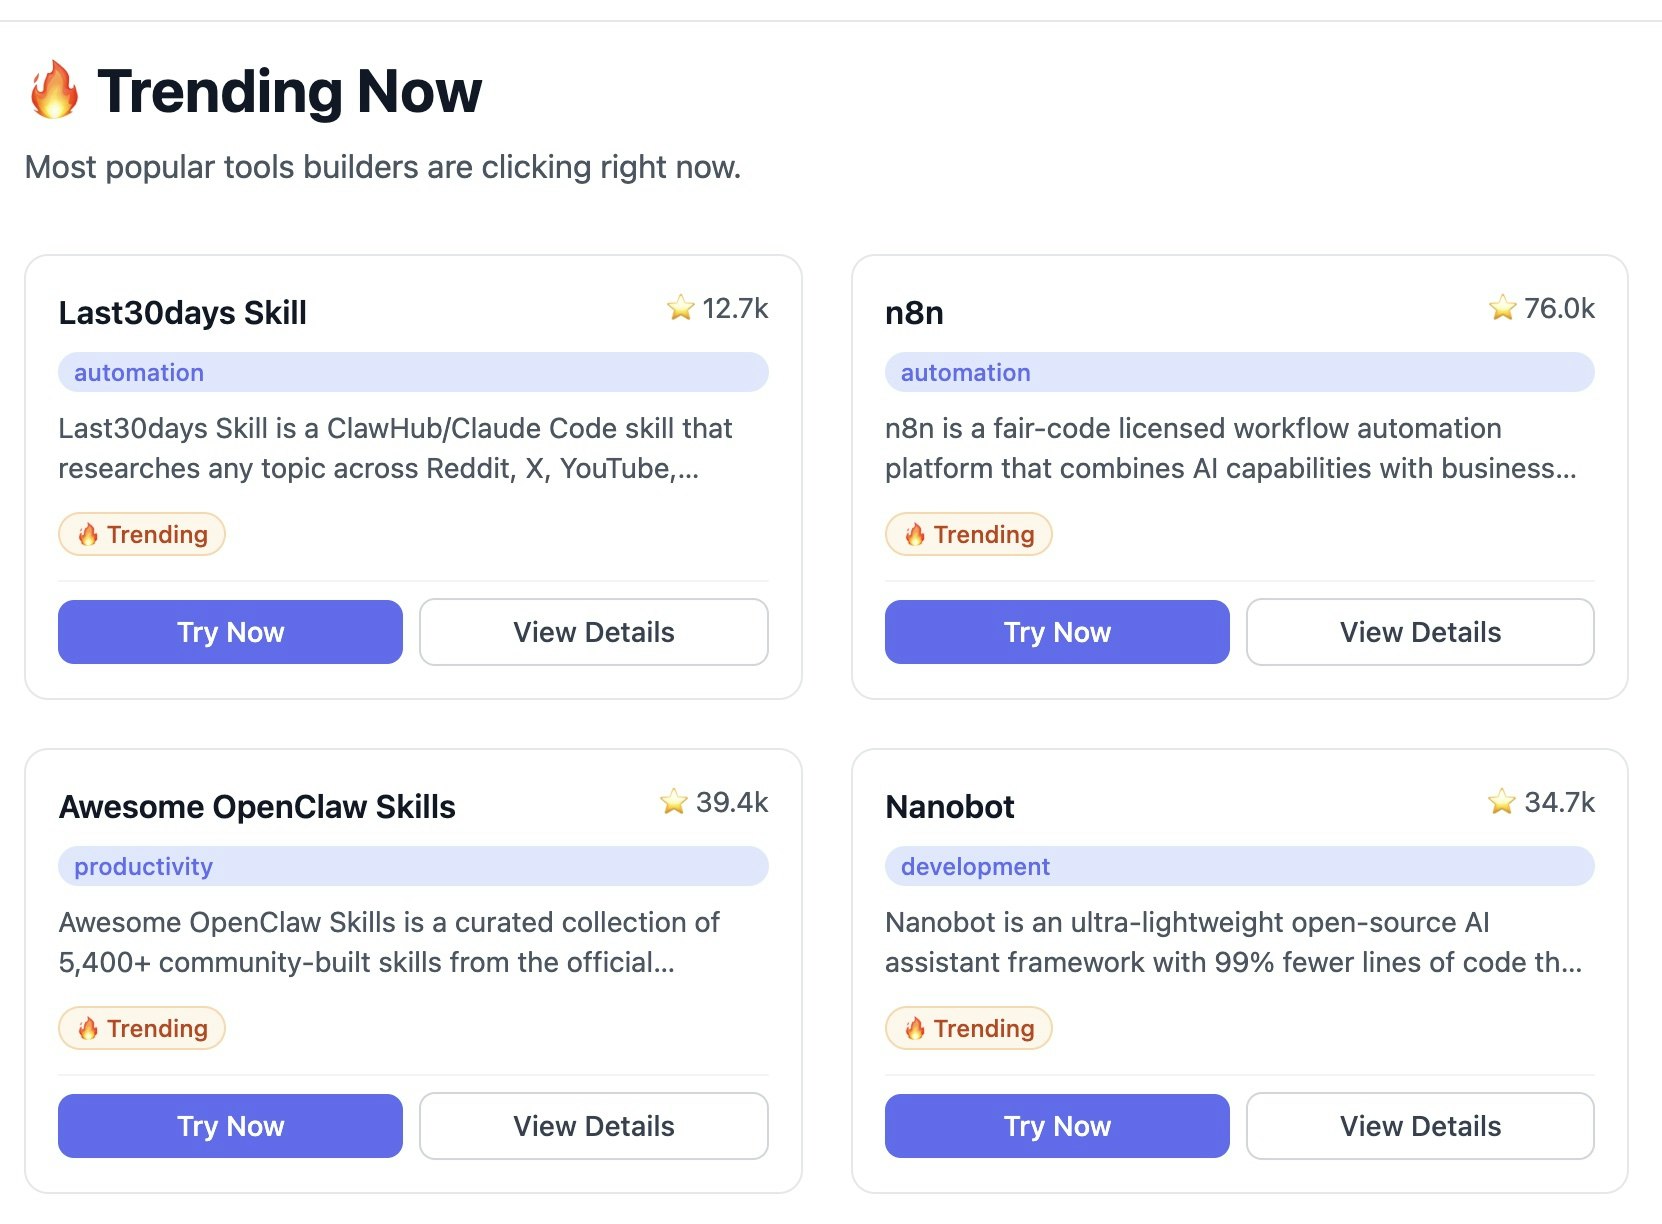The width and height of the screenshot is (1662, 1224).
Task: Click the star icon on Awesome OpenClaw Skills
Action: 674,802
